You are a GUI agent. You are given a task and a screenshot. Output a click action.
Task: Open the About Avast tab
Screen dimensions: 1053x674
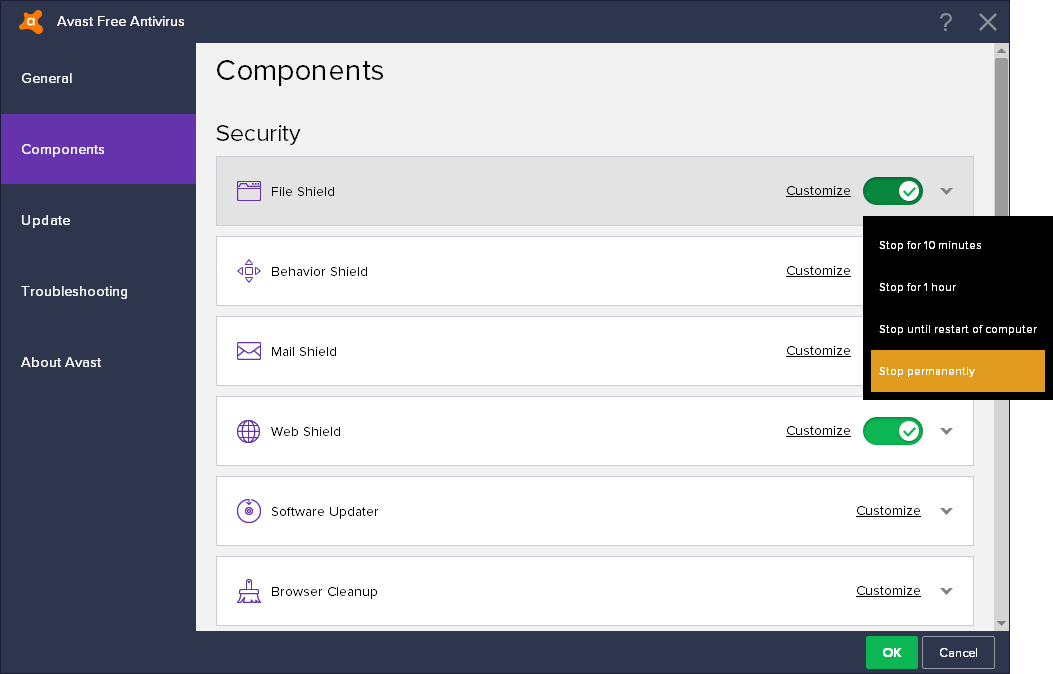[x=98, y=363]
